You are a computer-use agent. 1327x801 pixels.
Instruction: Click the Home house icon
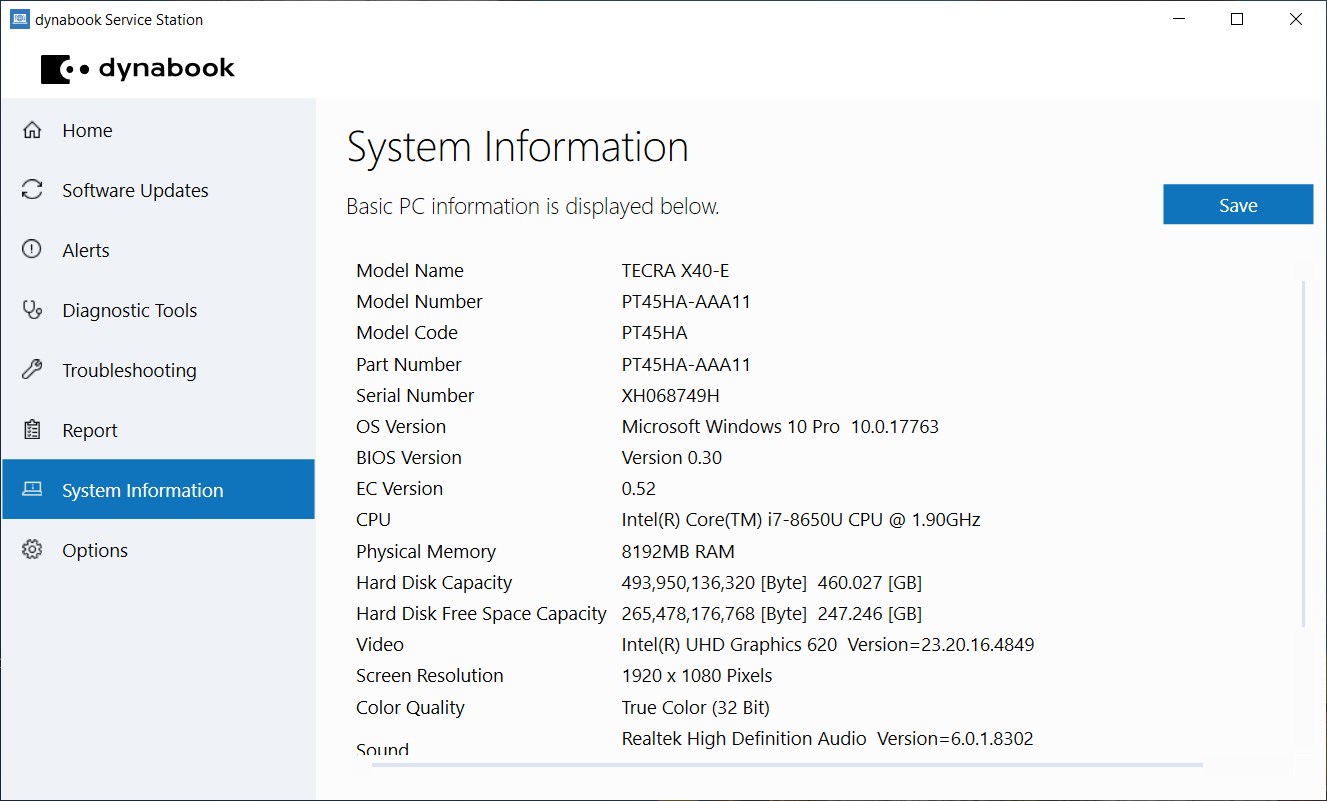(32, 130)
